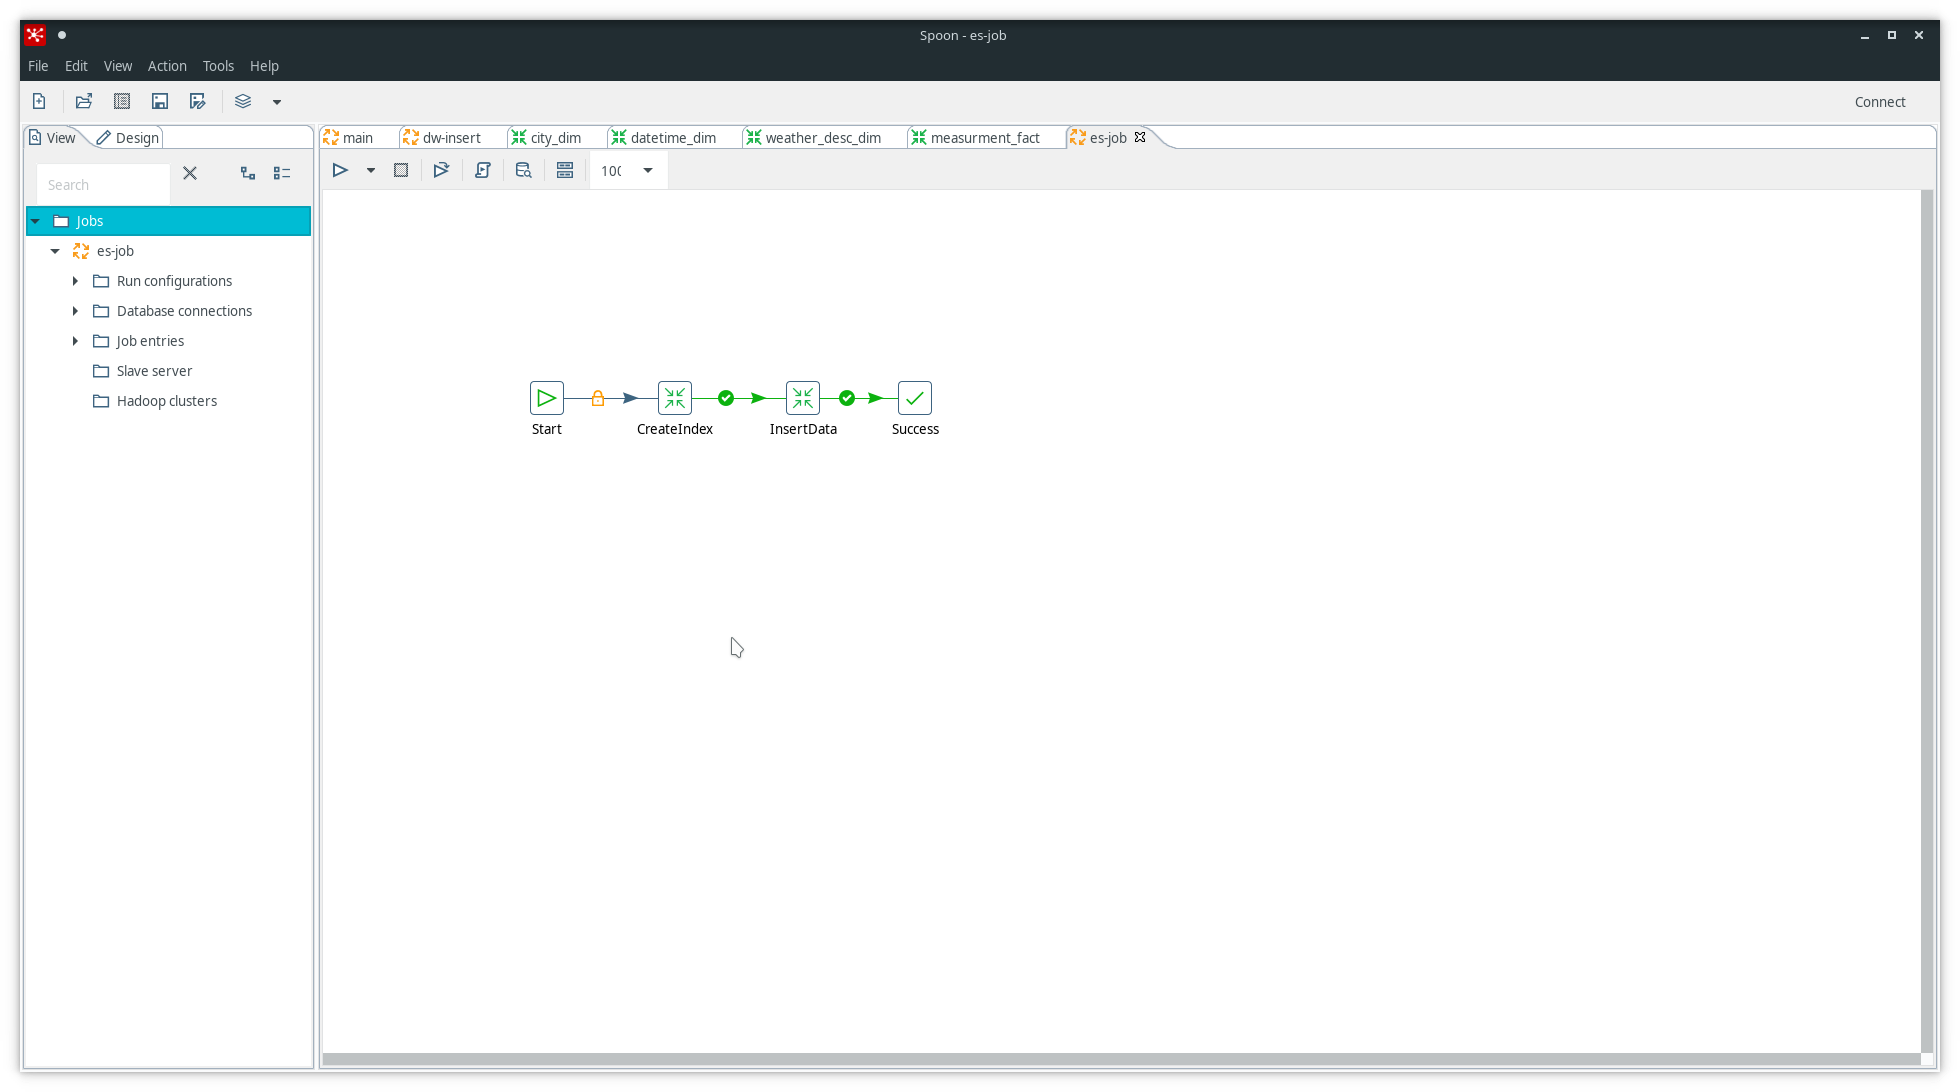Expand Run configurations folder

click(75, 281)
